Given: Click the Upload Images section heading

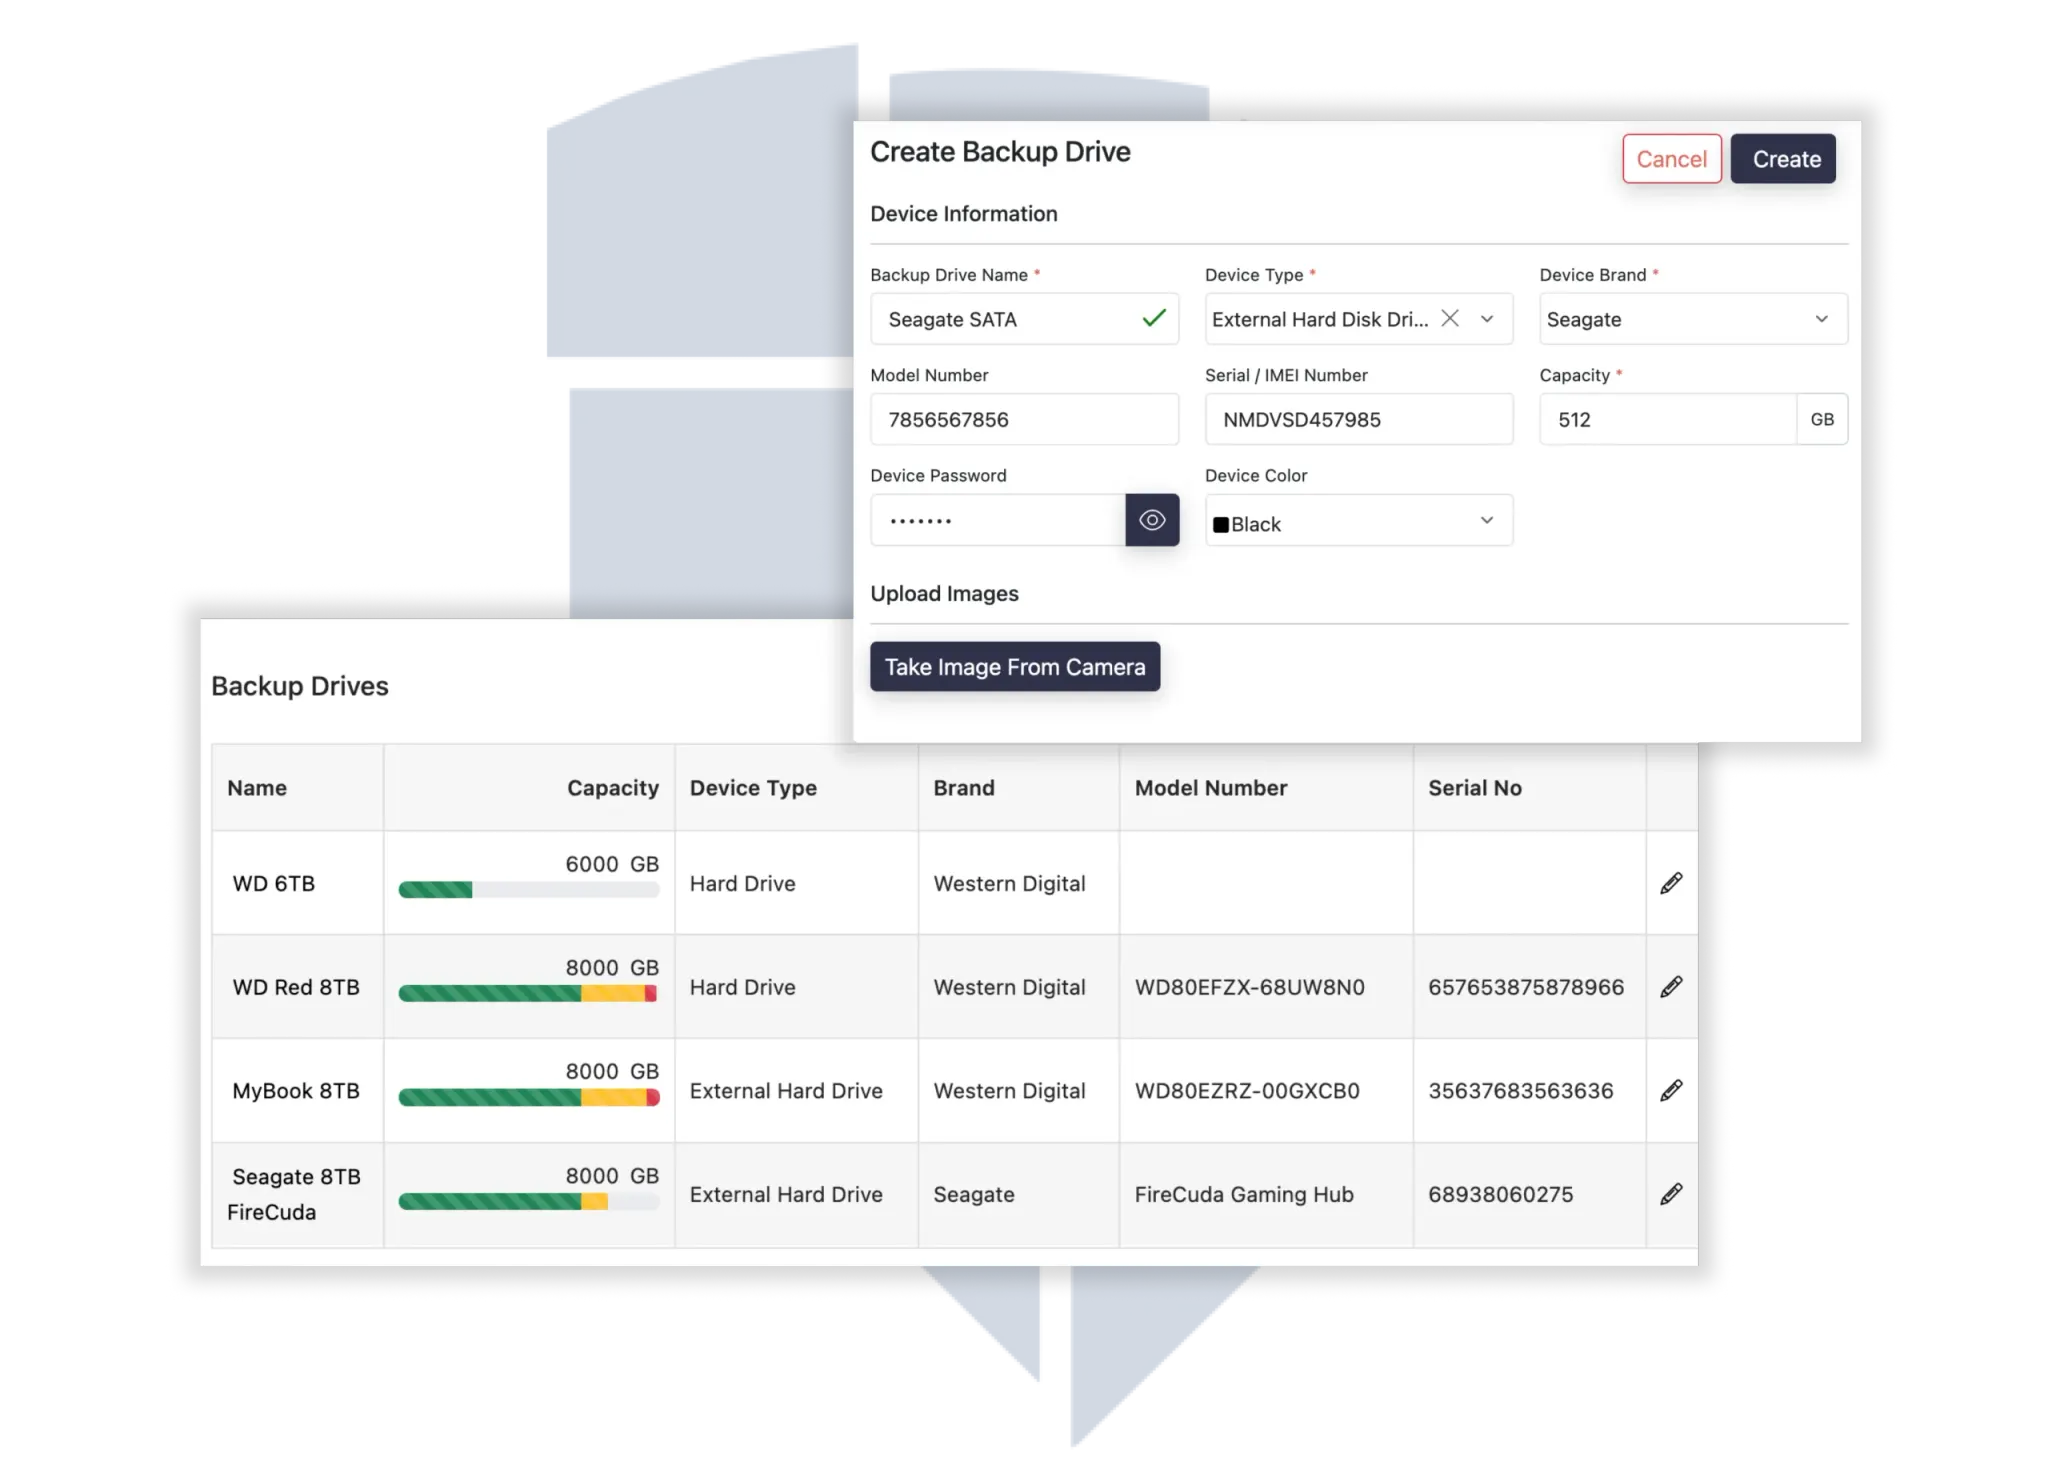Looking at the screenshot, I should coord(944,594).
